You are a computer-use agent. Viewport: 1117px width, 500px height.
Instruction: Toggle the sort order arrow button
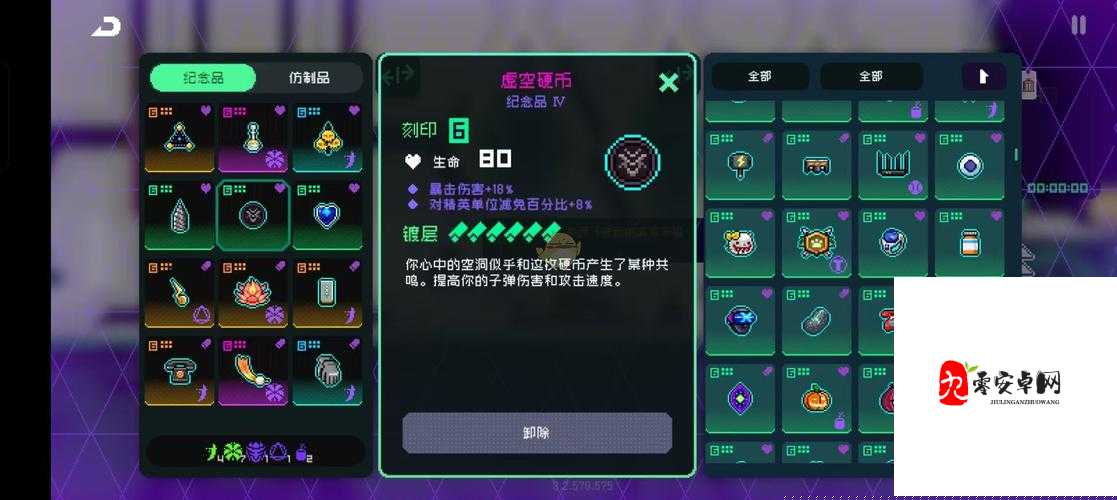tap(984, 76)
